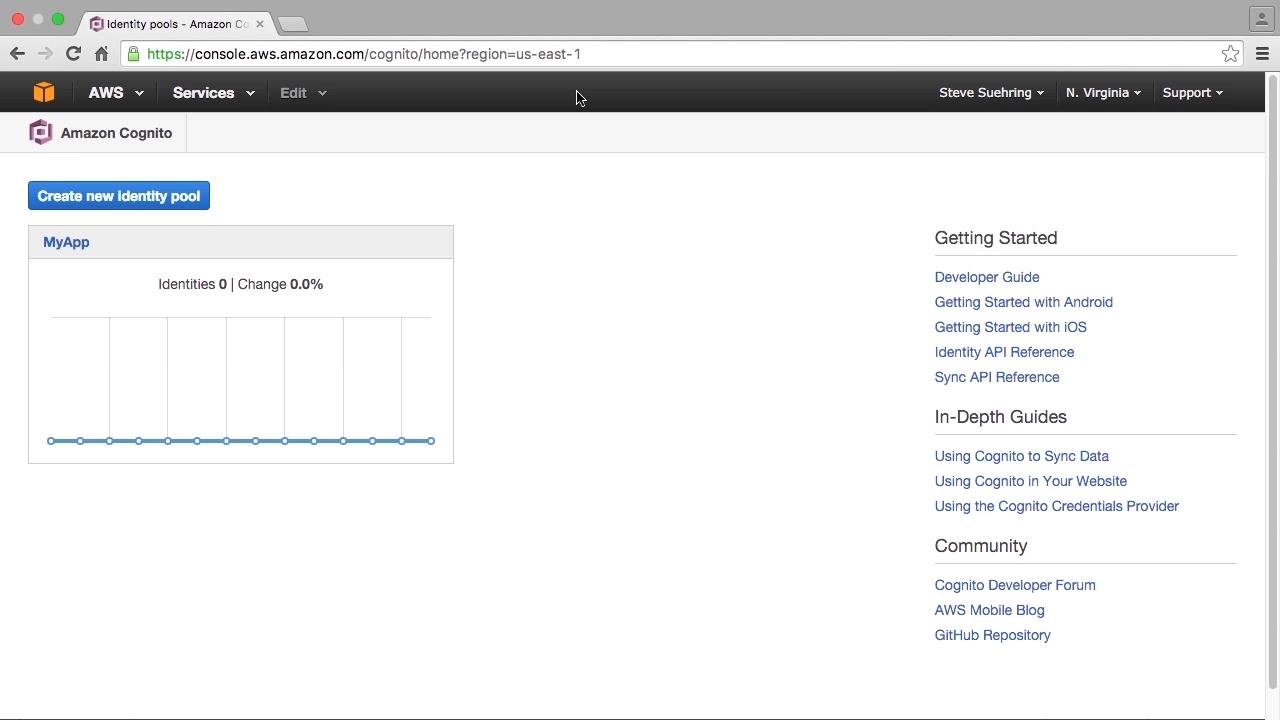Open a new browser tab
Image resolution: width=1280 pixels, height=720 pixels.
[292, 23]
